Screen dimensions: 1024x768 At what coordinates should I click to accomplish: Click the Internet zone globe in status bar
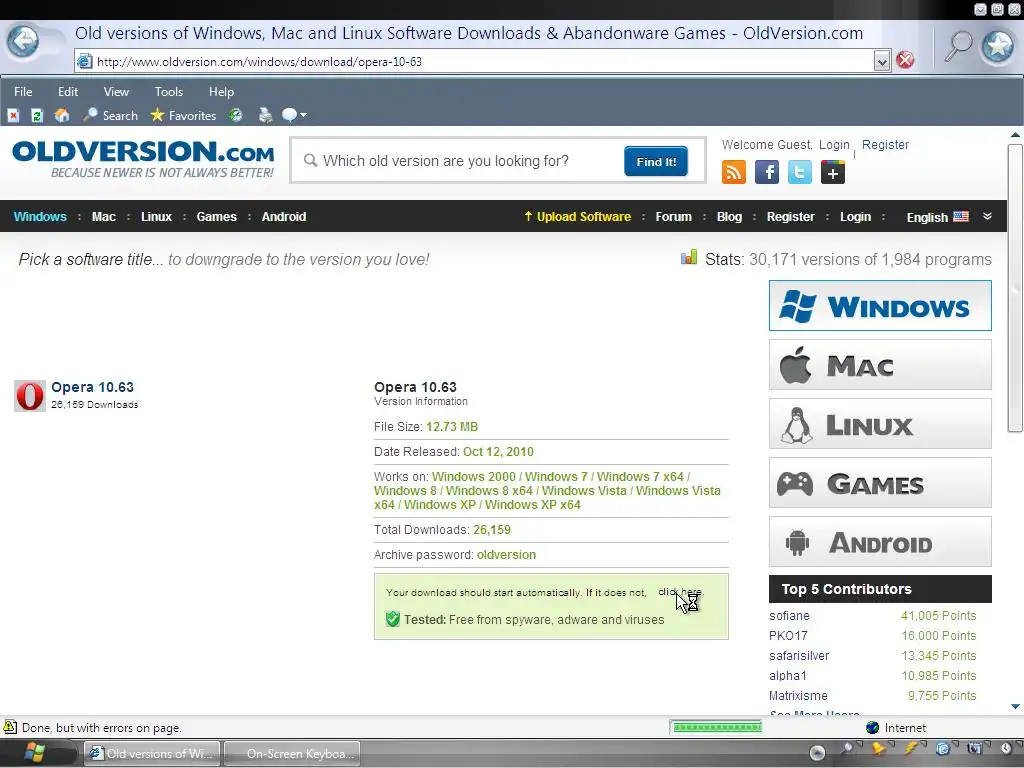click(x=872, y=728)
